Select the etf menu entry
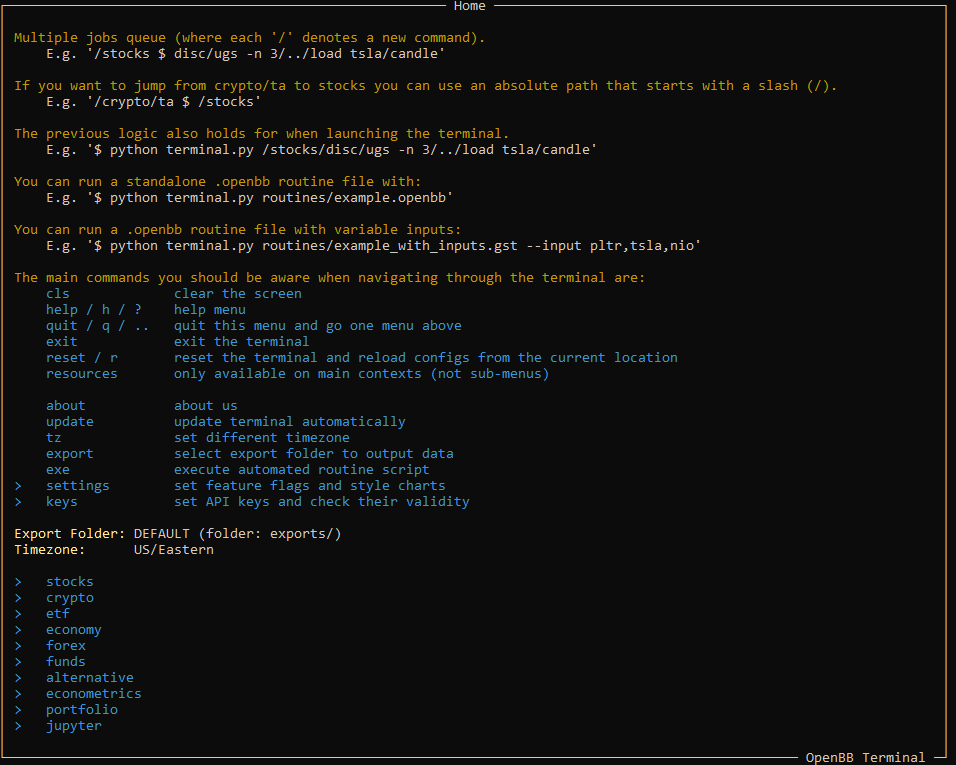The height and width of the screenshot is (765, 956). pyautogui.click(x=58, y=614)
